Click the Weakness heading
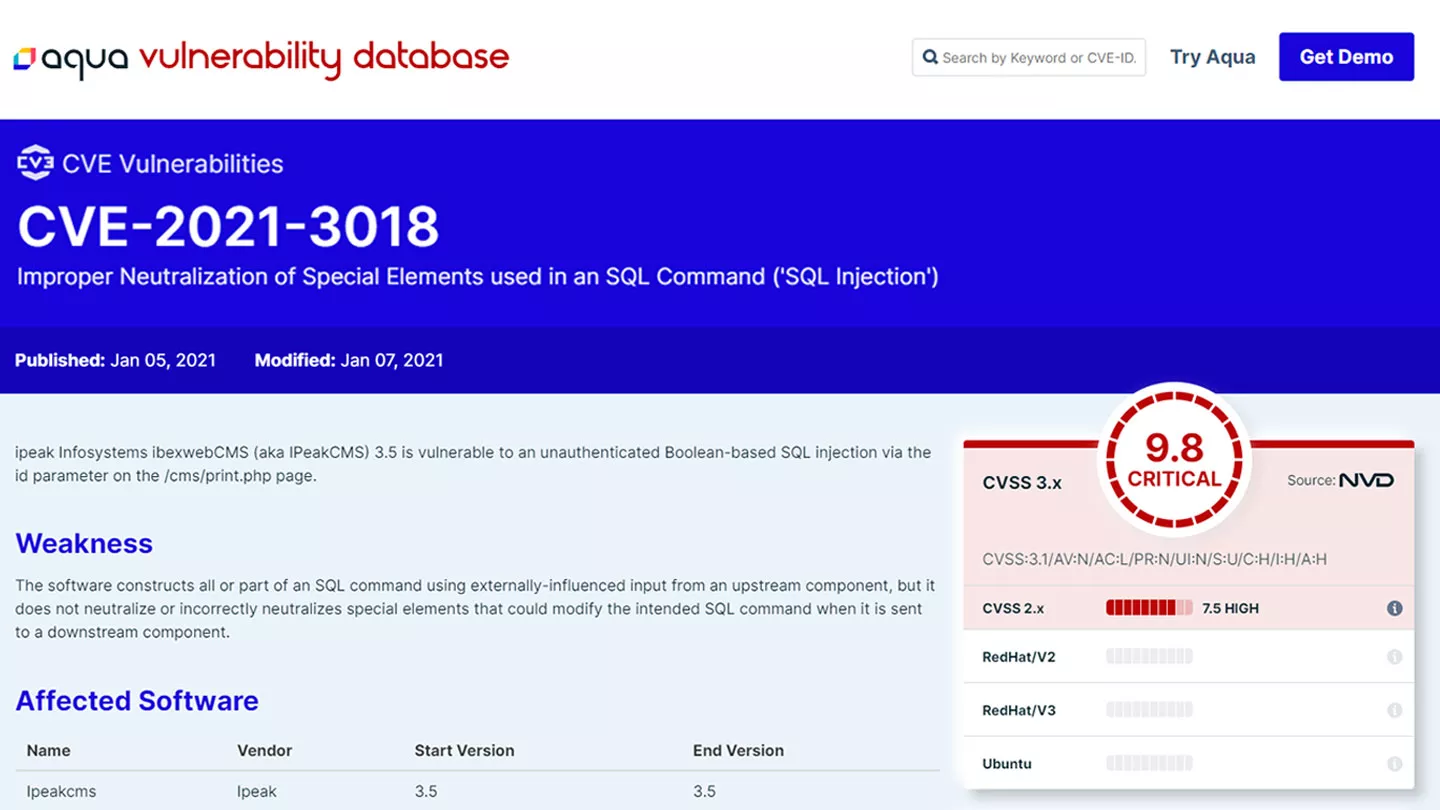The height and width of the screenshot is (810, 1440). [x=84, y=543]
